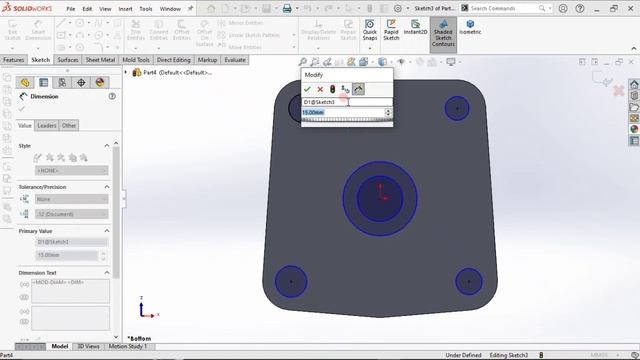Click Zoom to Fit magnifier icon
This screenshot has width=640, height=360.
pyautogui.click(x=302, y=62)
